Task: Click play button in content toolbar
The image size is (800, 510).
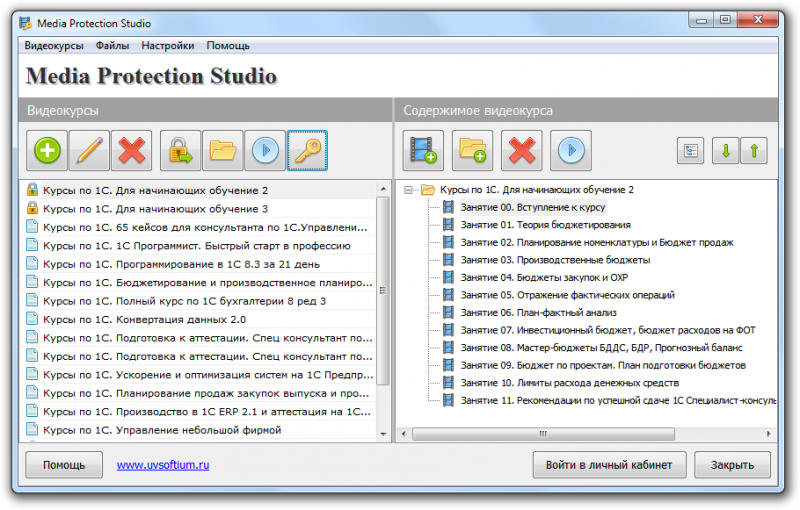Action: 571,150
